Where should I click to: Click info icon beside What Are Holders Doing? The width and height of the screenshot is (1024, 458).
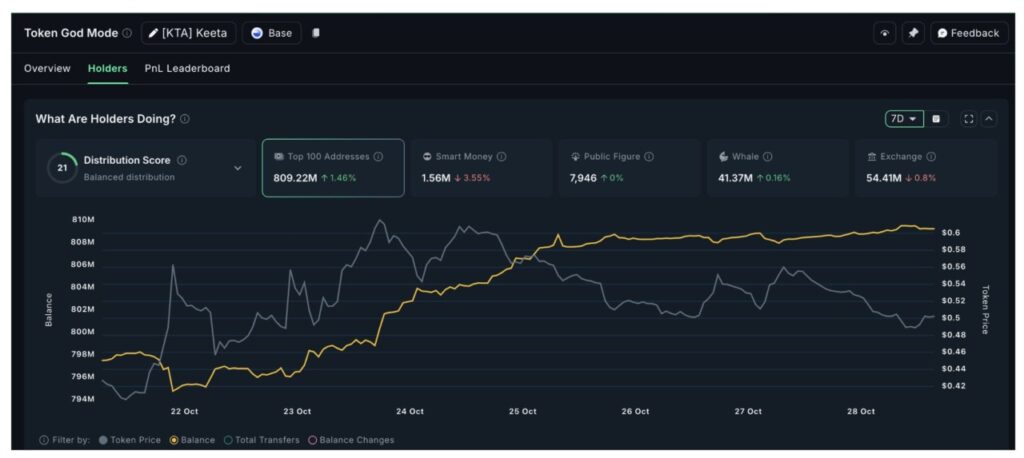pos(185,119)
